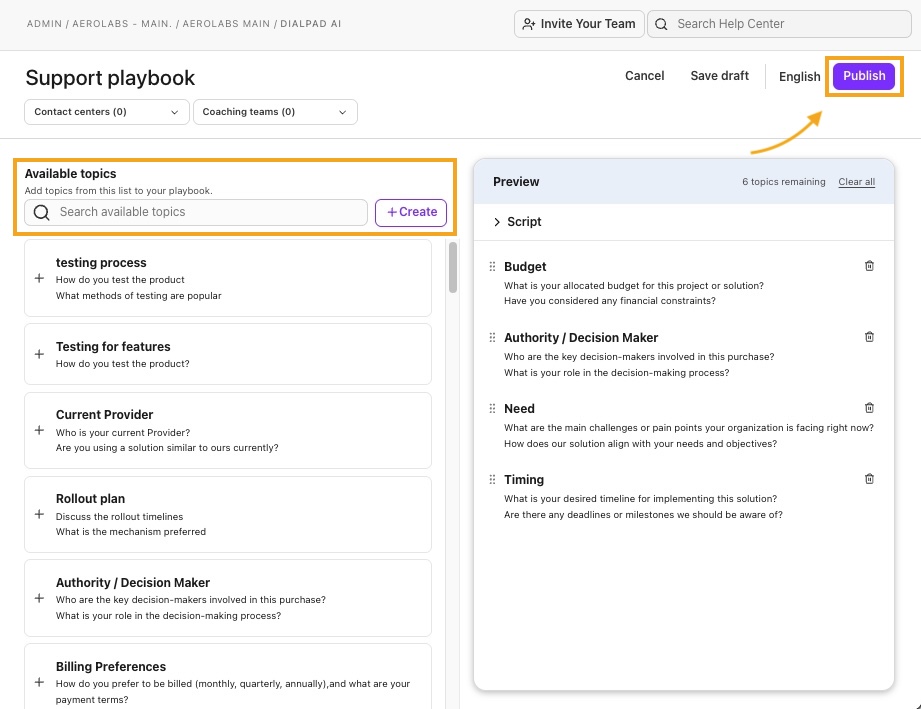This screenshot has height=709, width=921.
Task: Click the magnifier icon in Search available topics
Action: coord(42,212)
